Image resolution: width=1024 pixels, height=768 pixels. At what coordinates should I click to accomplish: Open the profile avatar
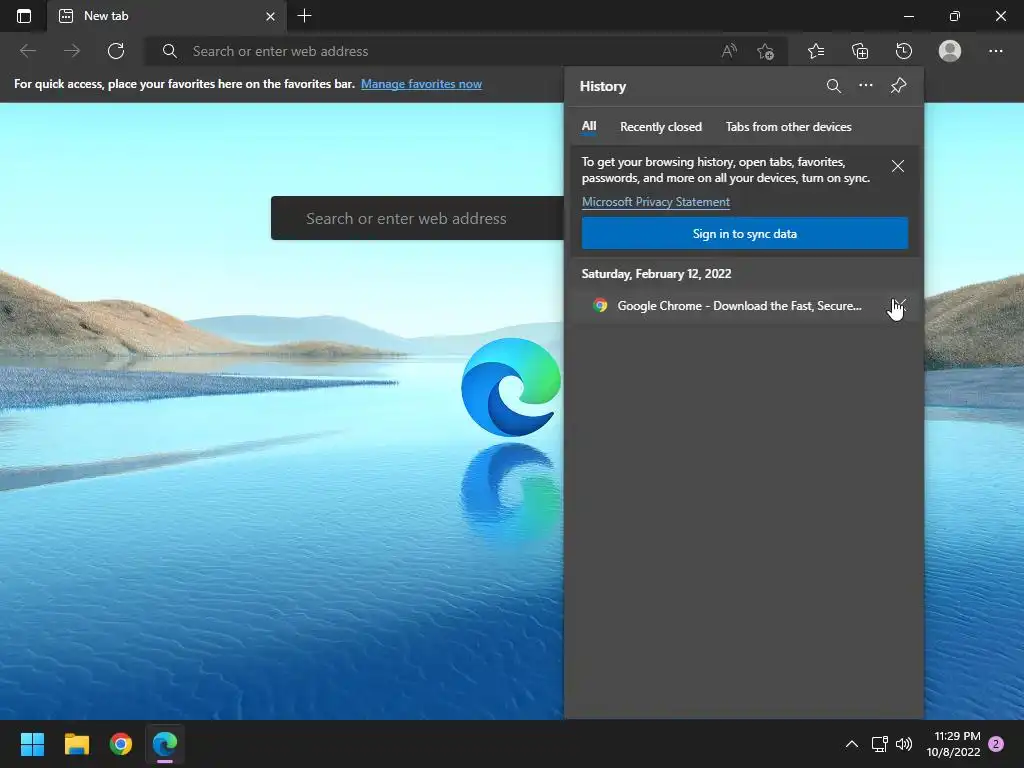click(950, 51)
